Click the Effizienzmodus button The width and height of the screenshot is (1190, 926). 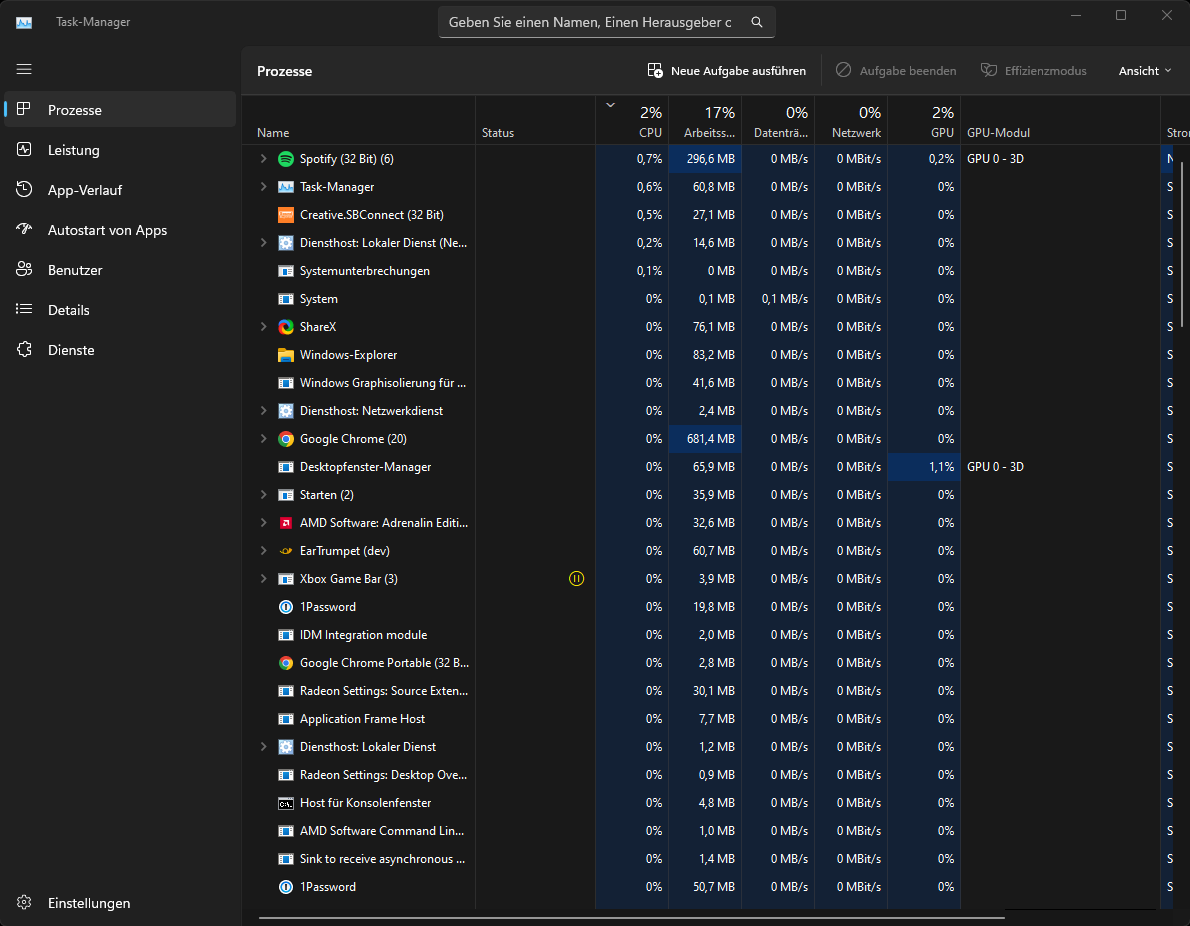pyautogui.click(x=1033, y=71)
